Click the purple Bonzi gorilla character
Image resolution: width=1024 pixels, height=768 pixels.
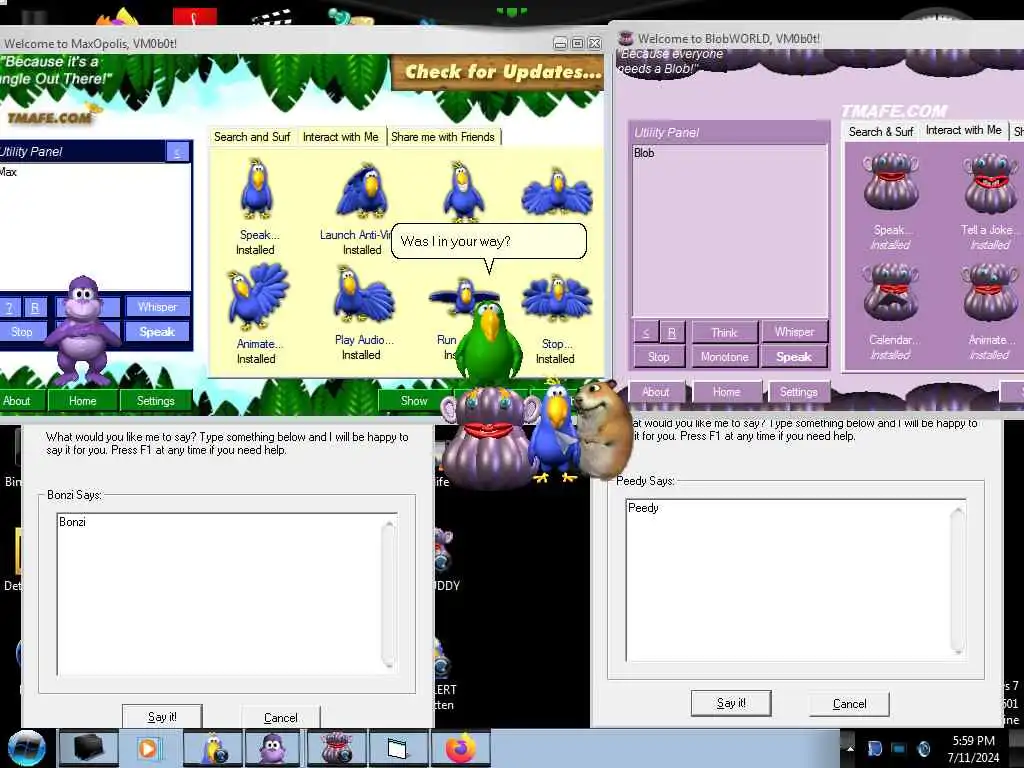[x=82, y=330]
